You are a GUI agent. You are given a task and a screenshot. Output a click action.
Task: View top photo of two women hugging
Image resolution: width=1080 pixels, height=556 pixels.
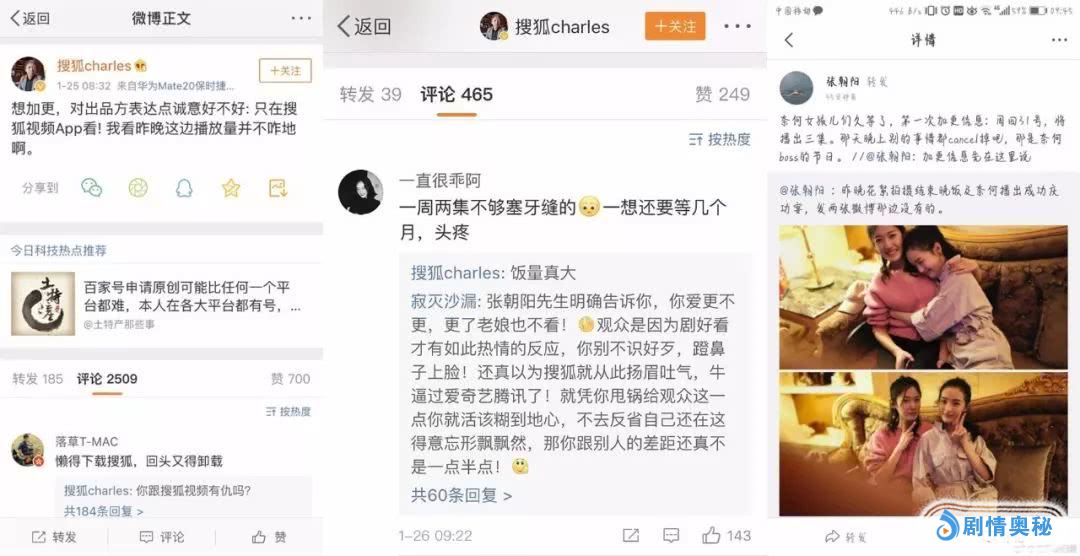(923, 297)
